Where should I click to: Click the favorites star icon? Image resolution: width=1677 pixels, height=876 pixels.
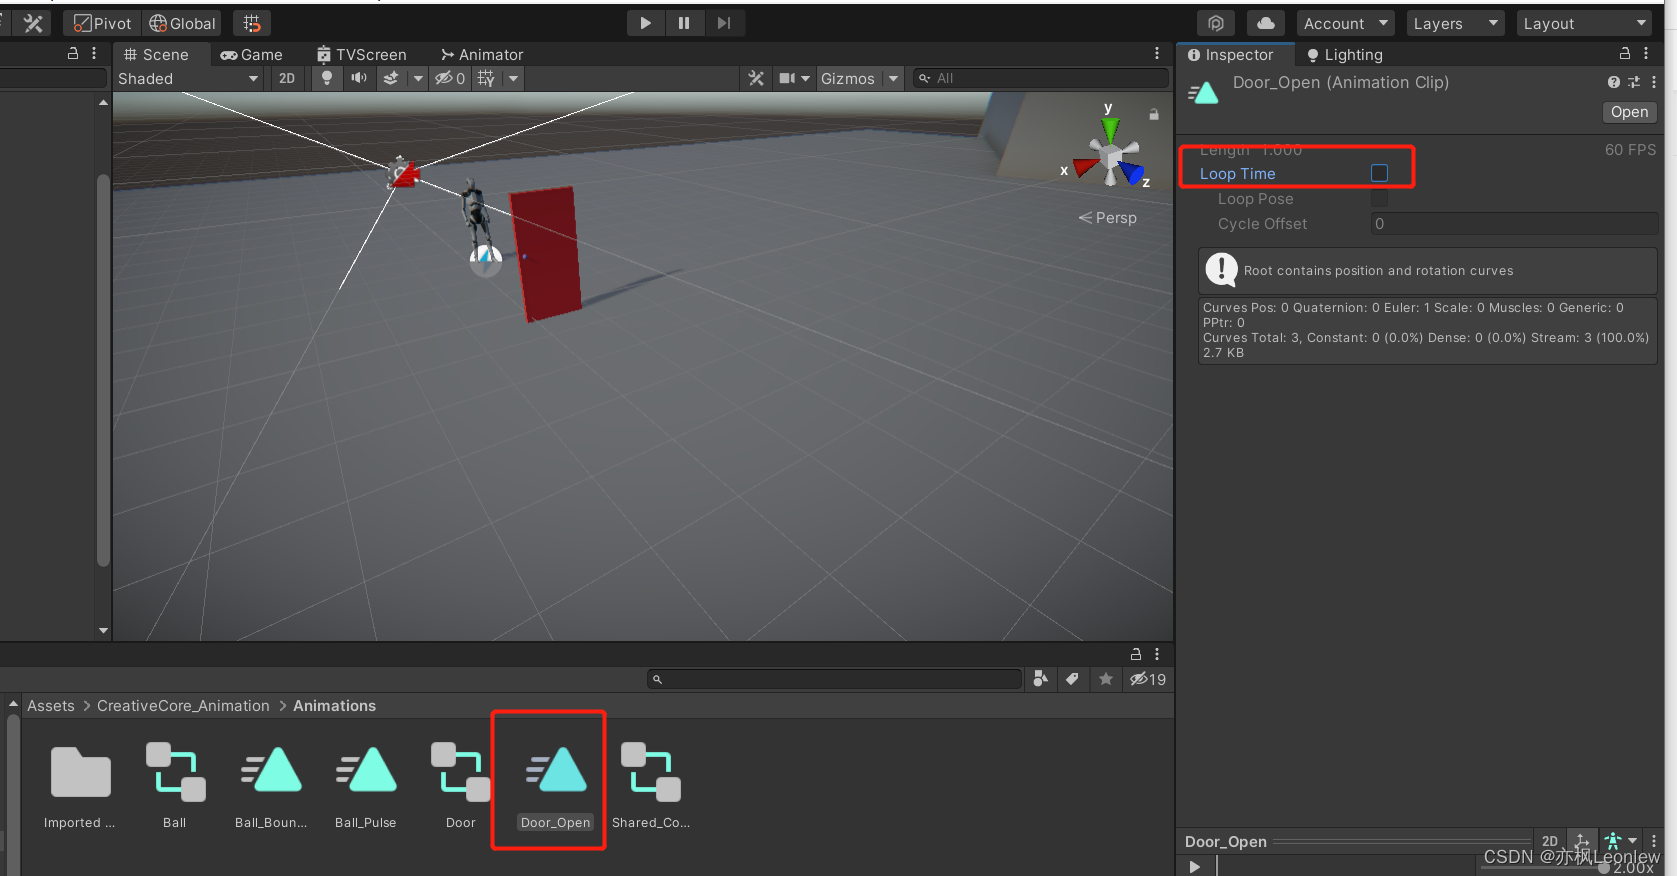click(1106, 679)
